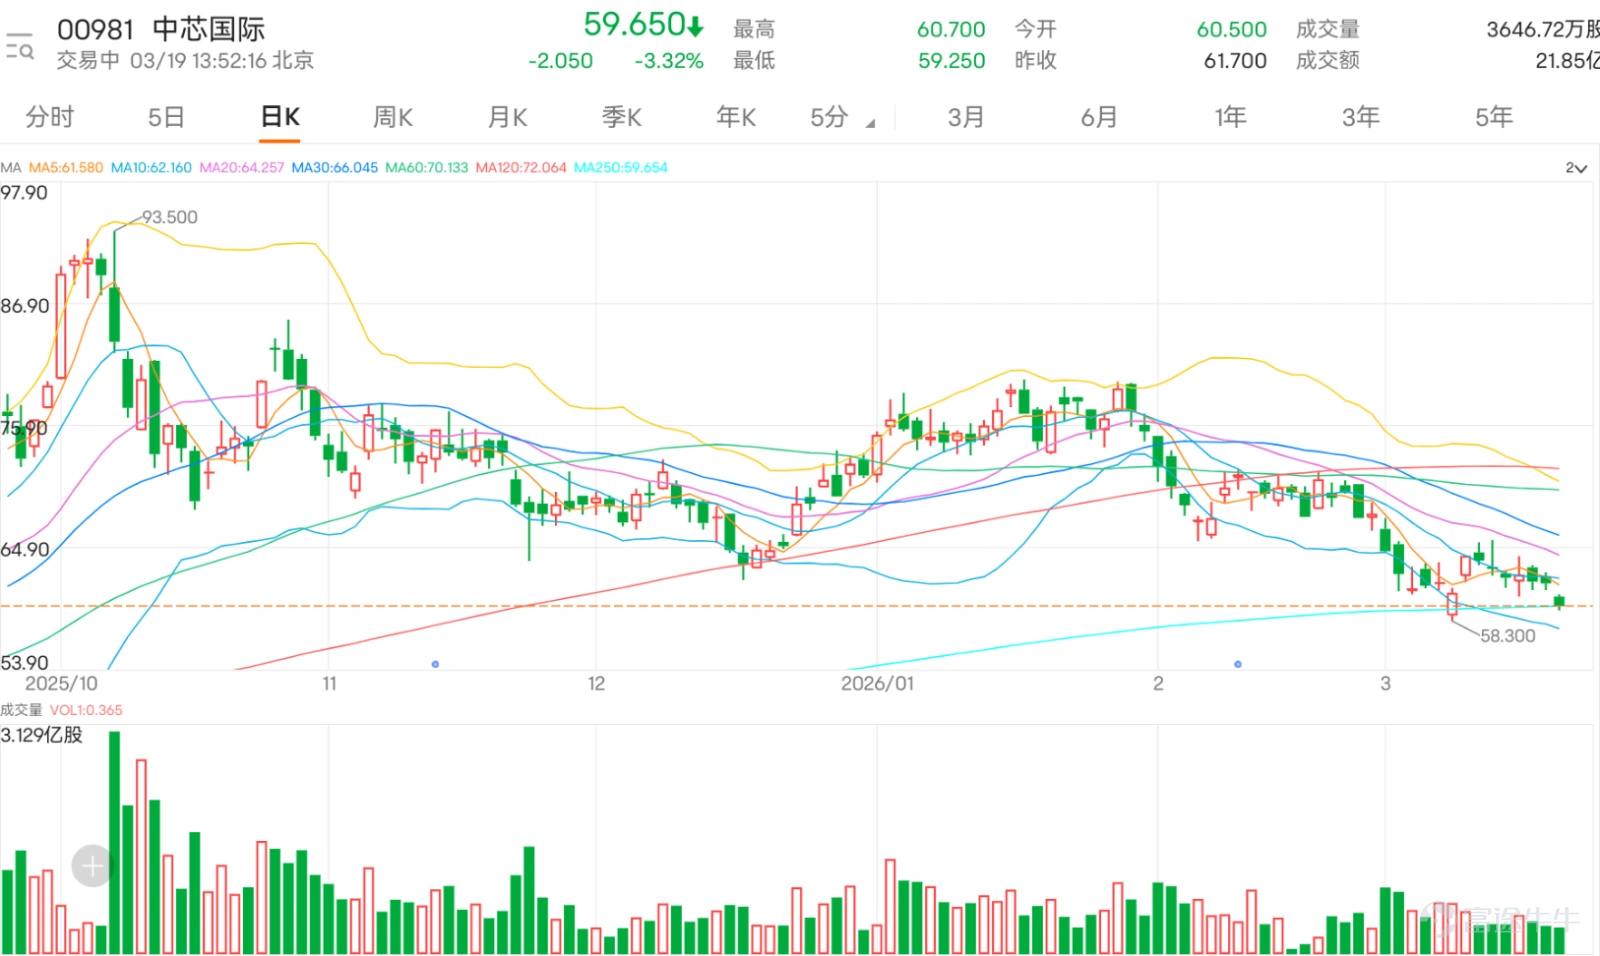Click the MA10:62.160 indicator label

151,168
